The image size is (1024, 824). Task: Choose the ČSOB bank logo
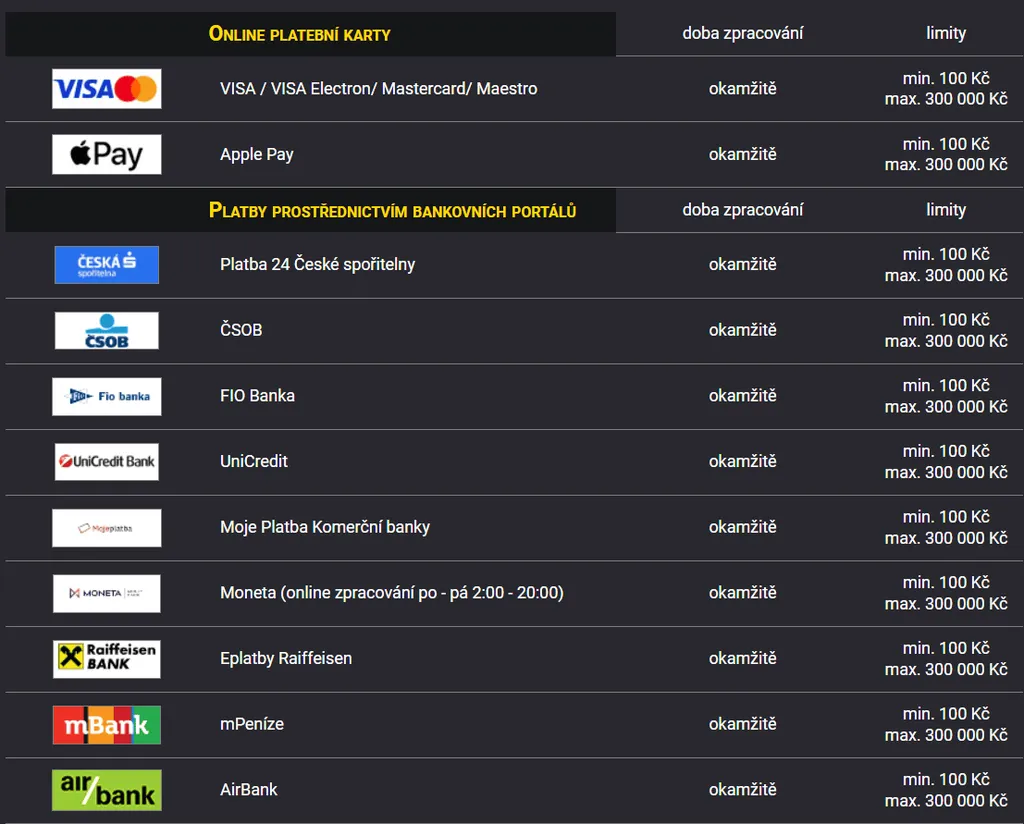pos(106,331)
